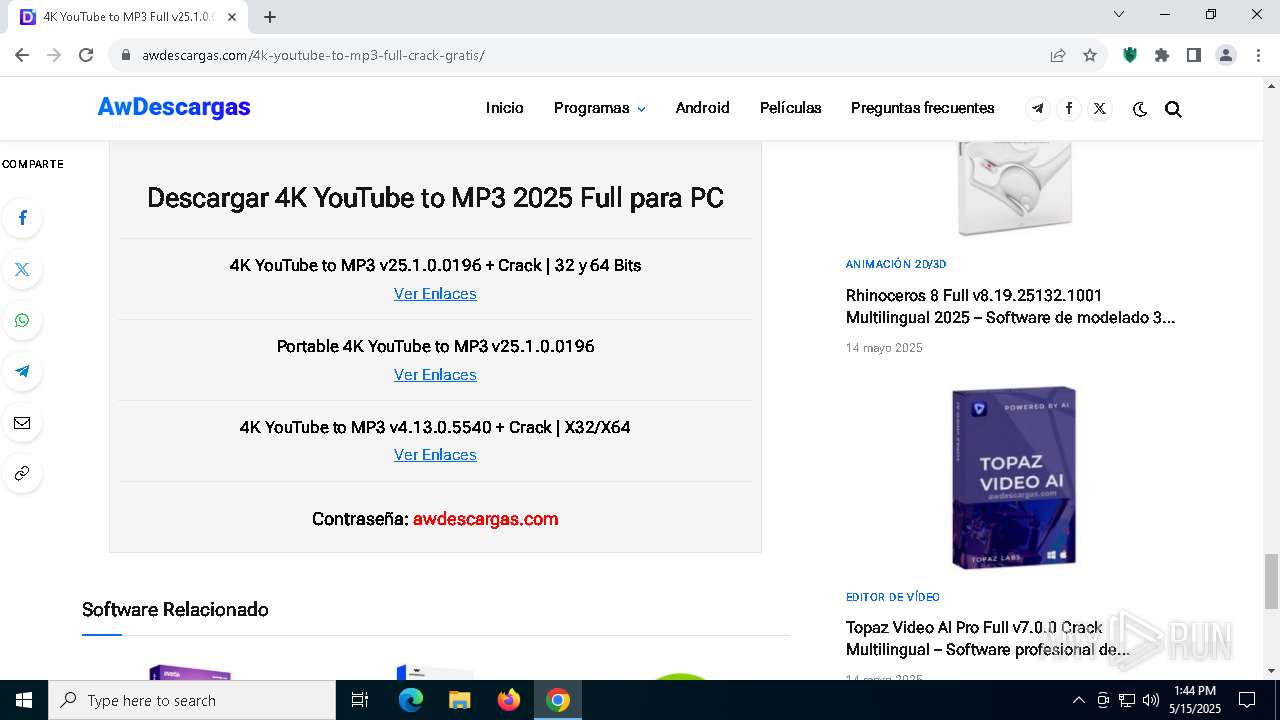Click the ANIMACIÓN 2D/3D category label

[x=896, y=265]
